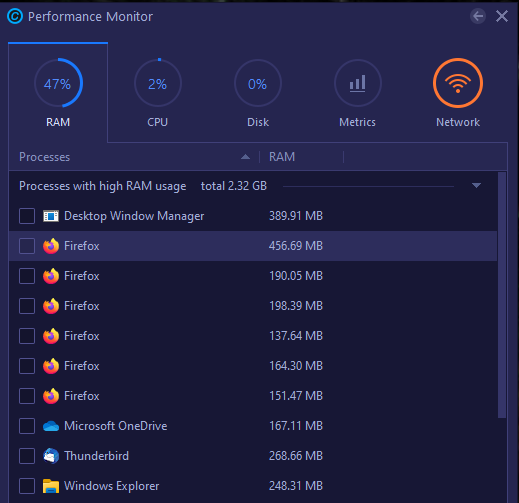Click Firefox icon in 151.47 MB row
Image resolution: width=519 pixels, height=503 pixels.
click(x=51, y=396)
